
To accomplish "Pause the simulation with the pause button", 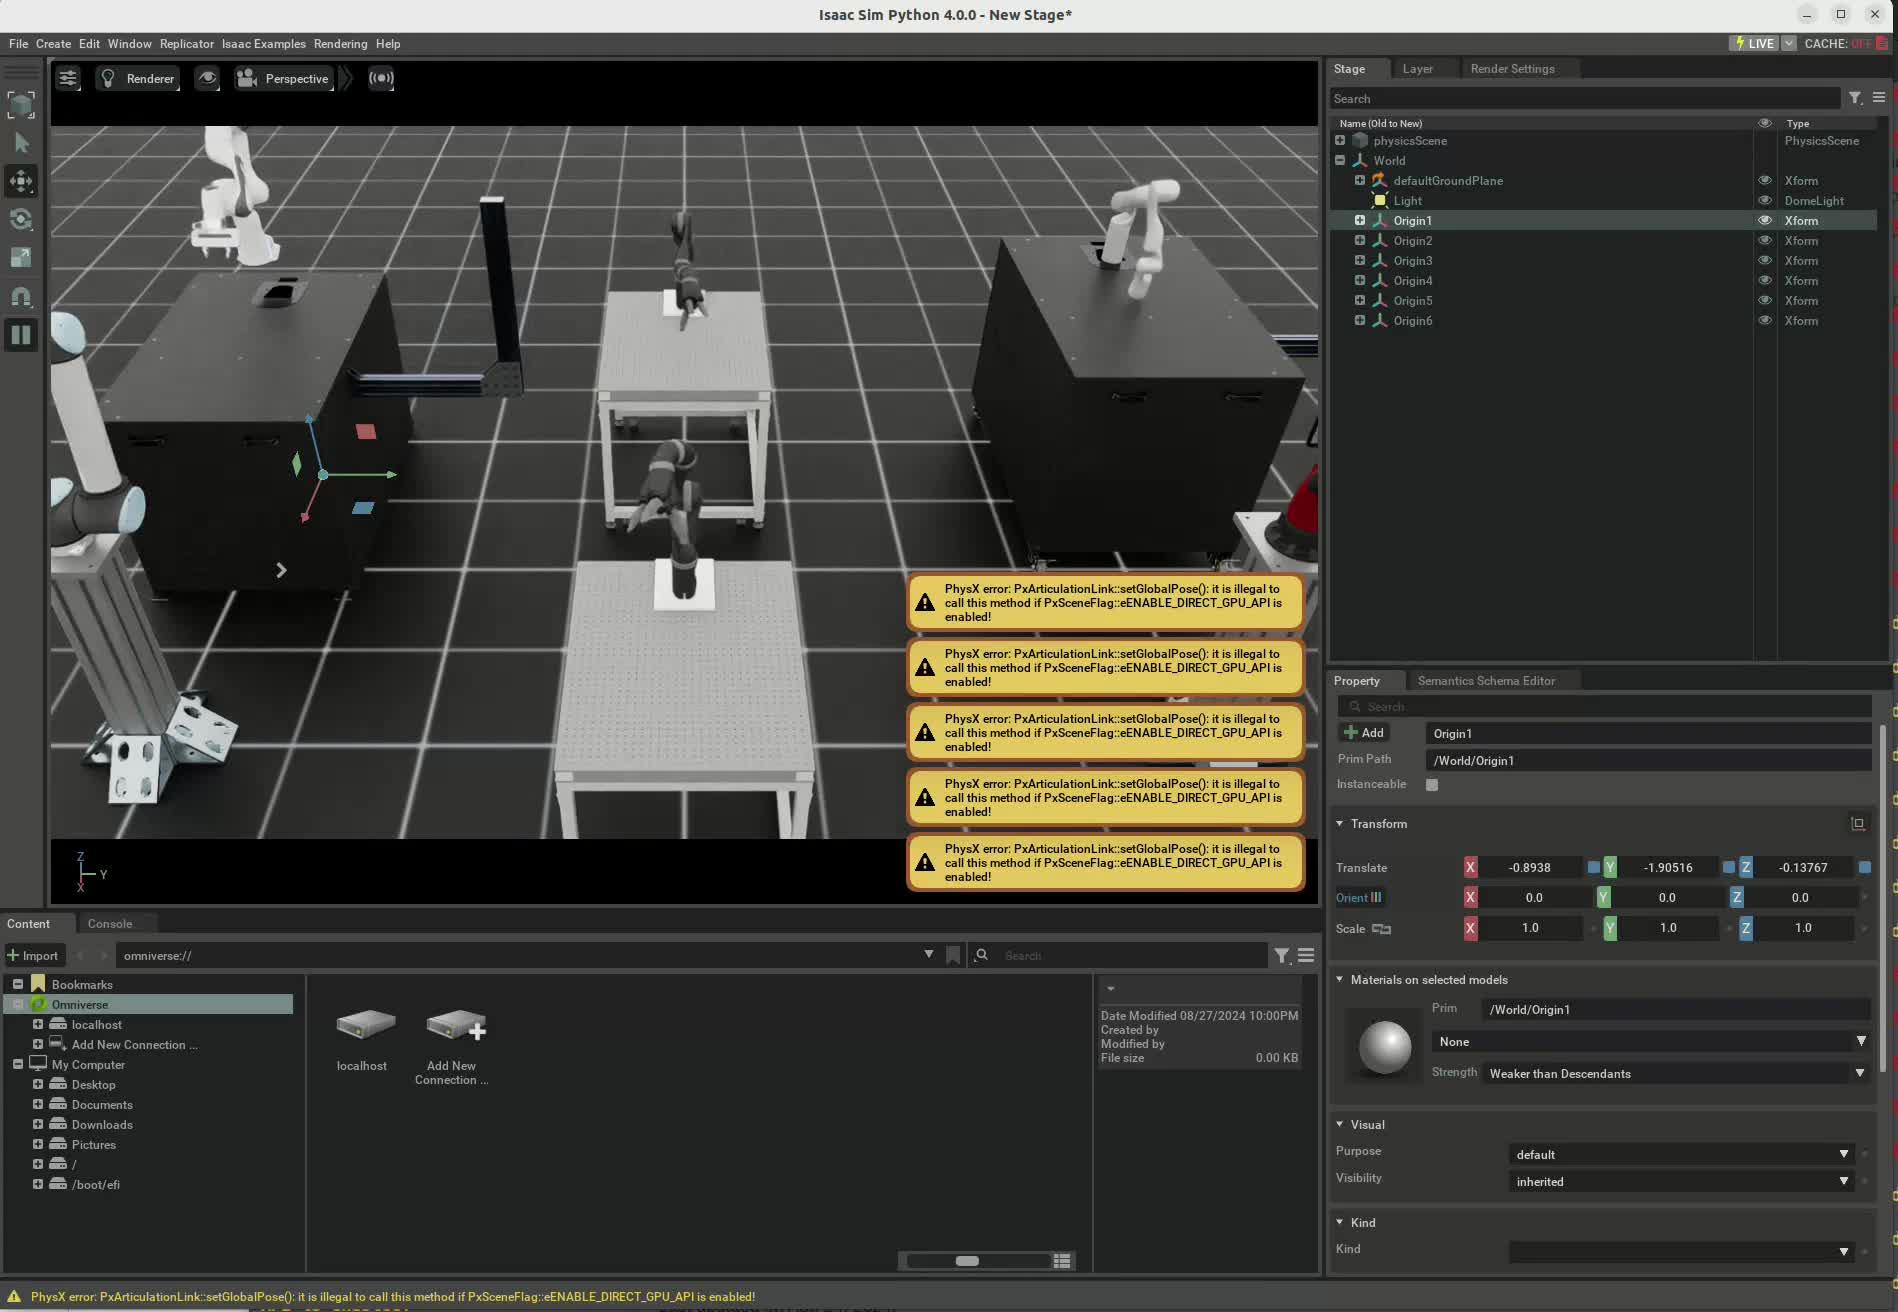I will (21, 335).
